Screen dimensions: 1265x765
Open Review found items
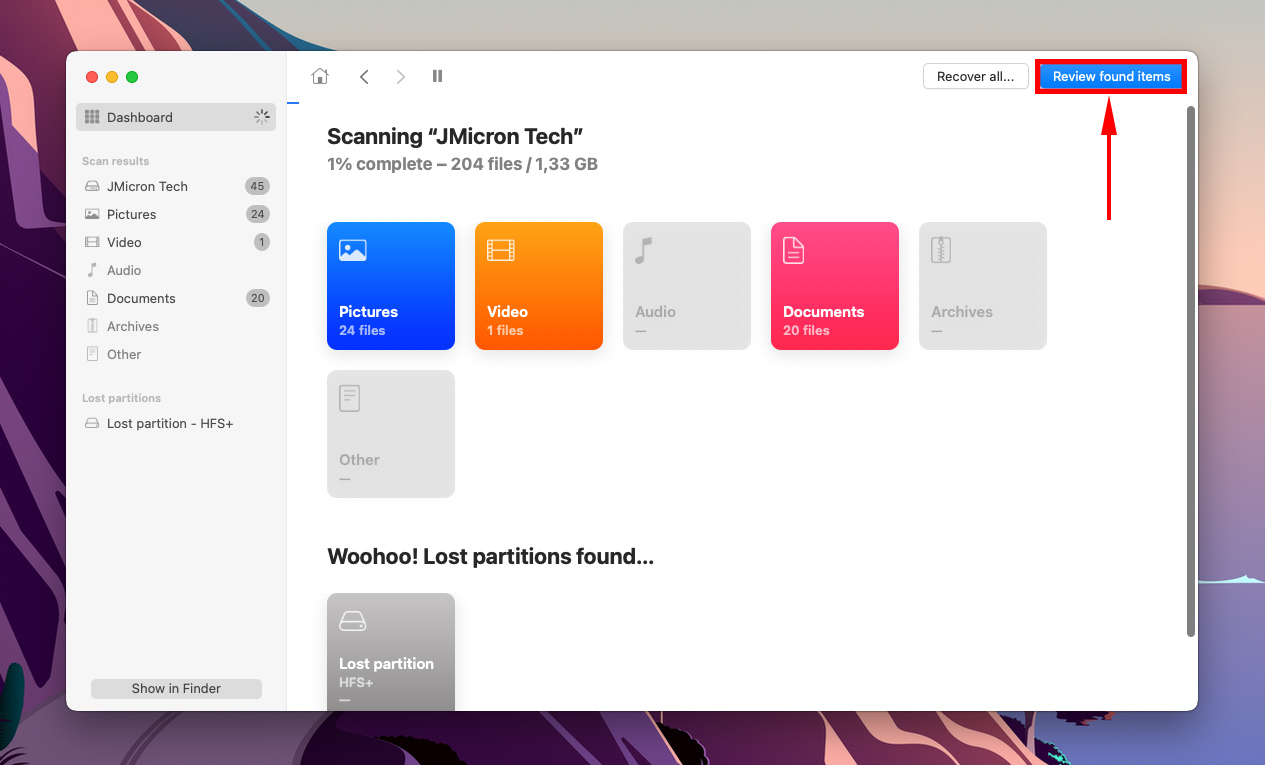coord(1111,76)
